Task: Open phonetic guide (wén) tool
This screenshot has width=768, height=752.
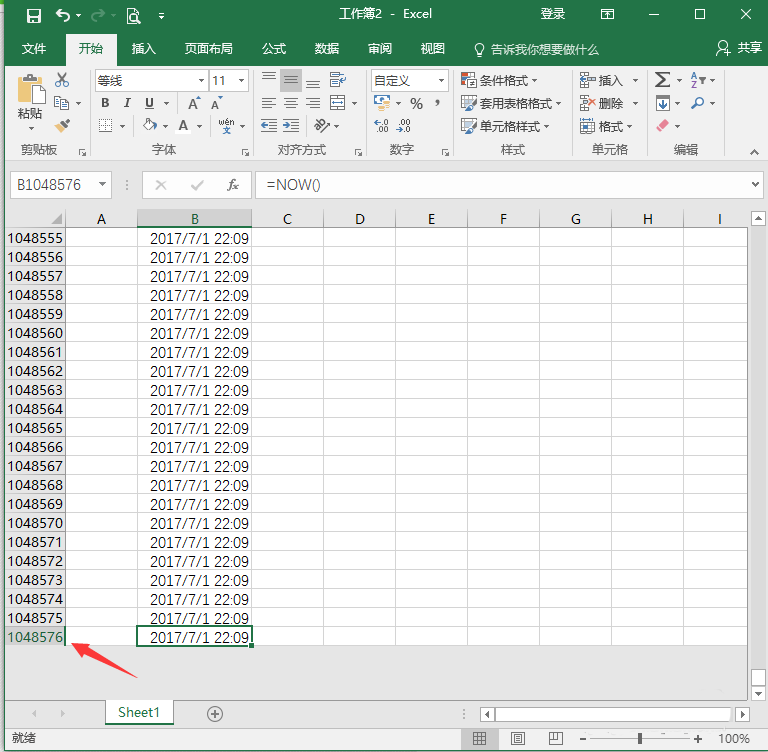Action: [x=226, y=125]
